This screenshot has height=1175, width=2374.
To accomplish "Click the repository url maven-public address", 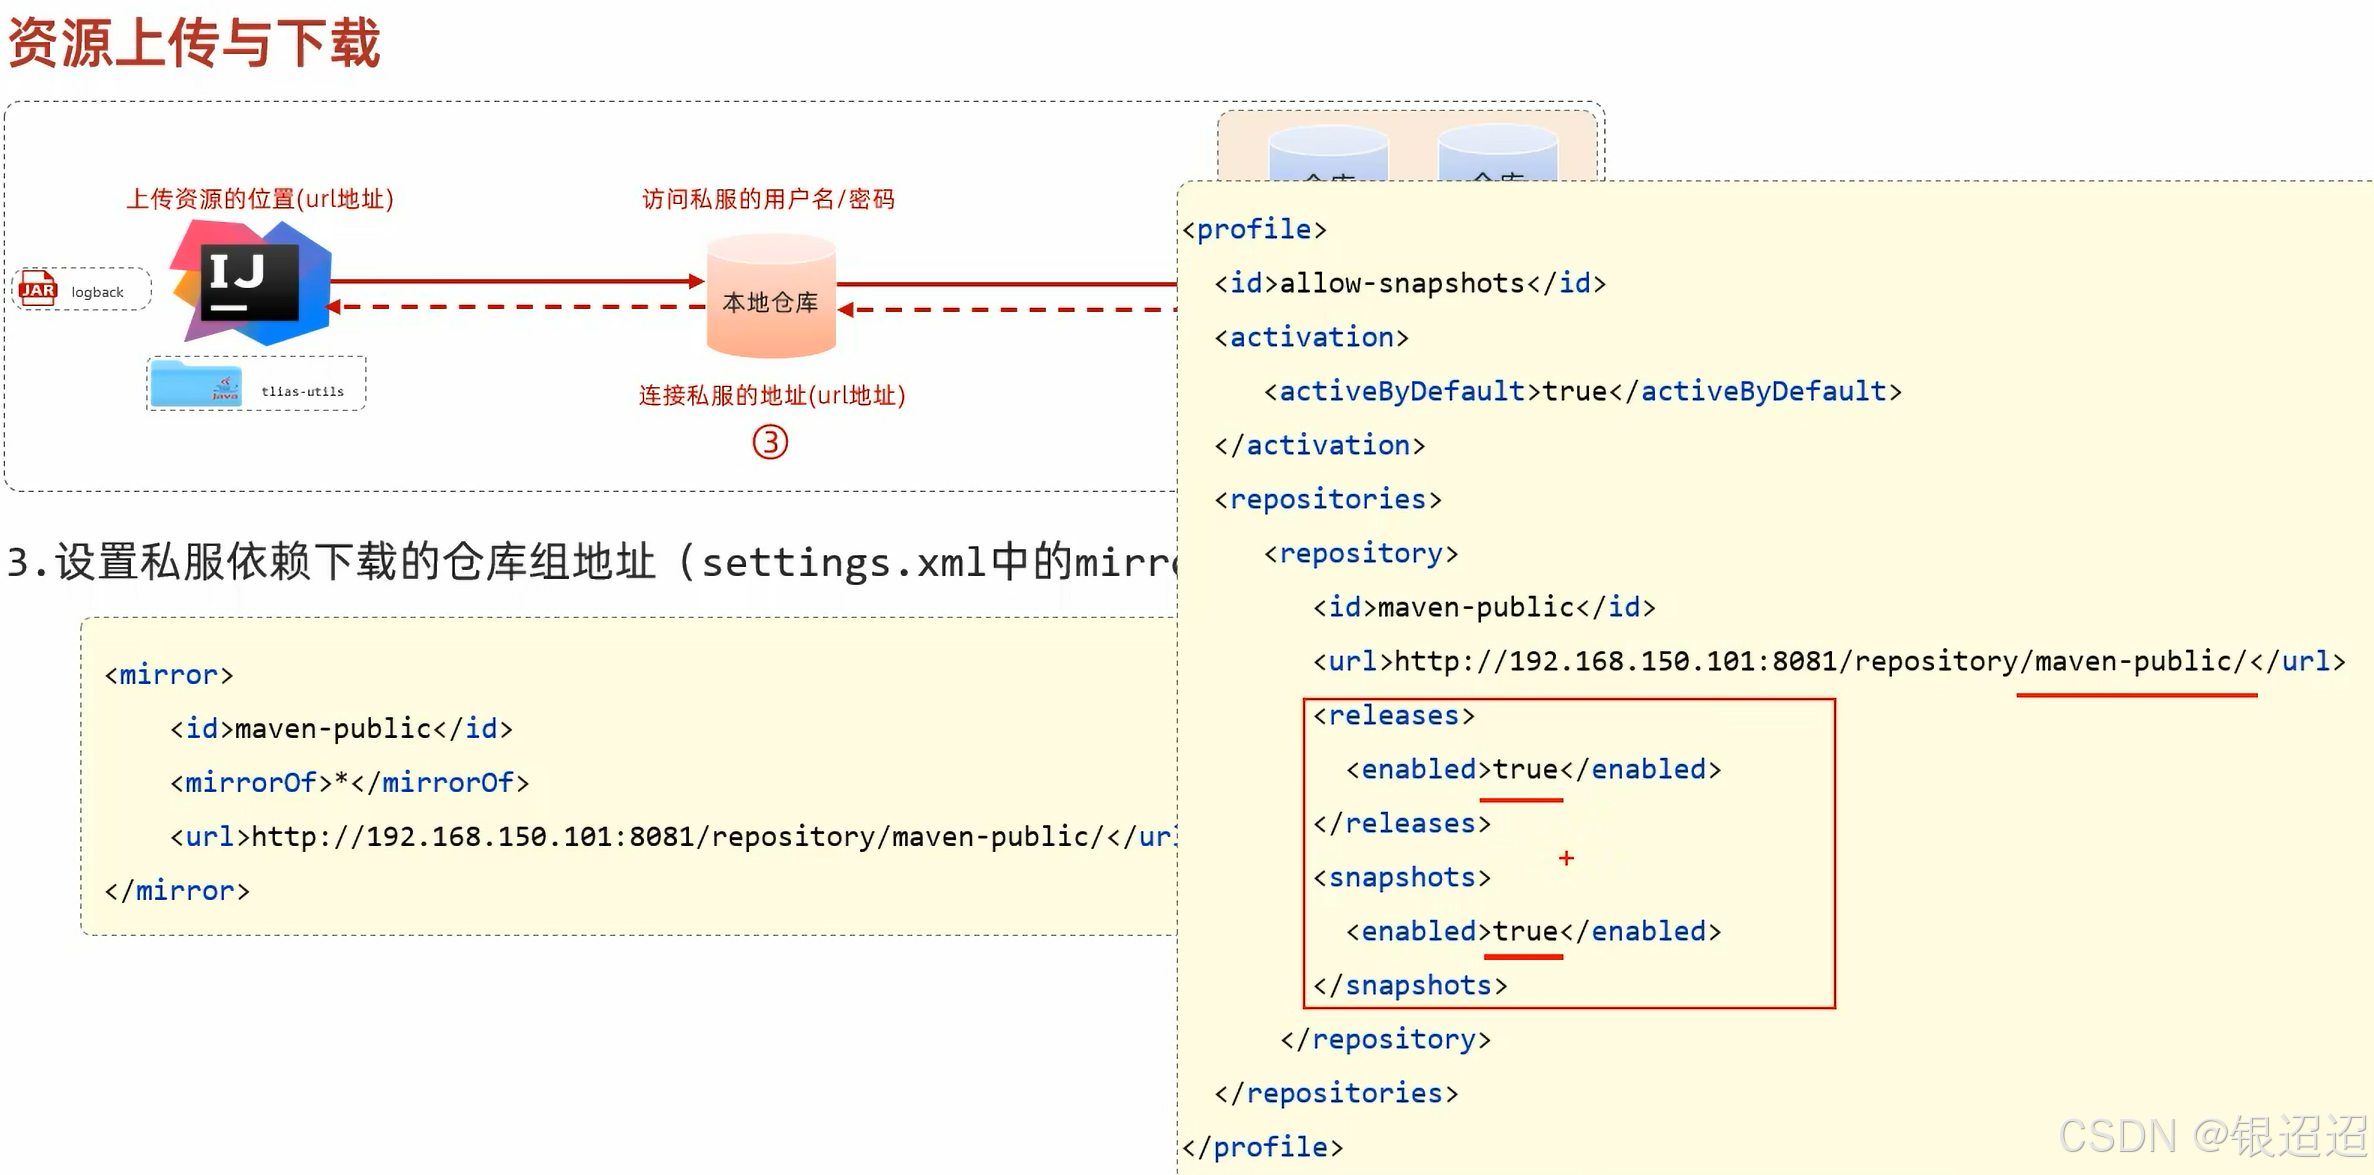I will 1820,662.
